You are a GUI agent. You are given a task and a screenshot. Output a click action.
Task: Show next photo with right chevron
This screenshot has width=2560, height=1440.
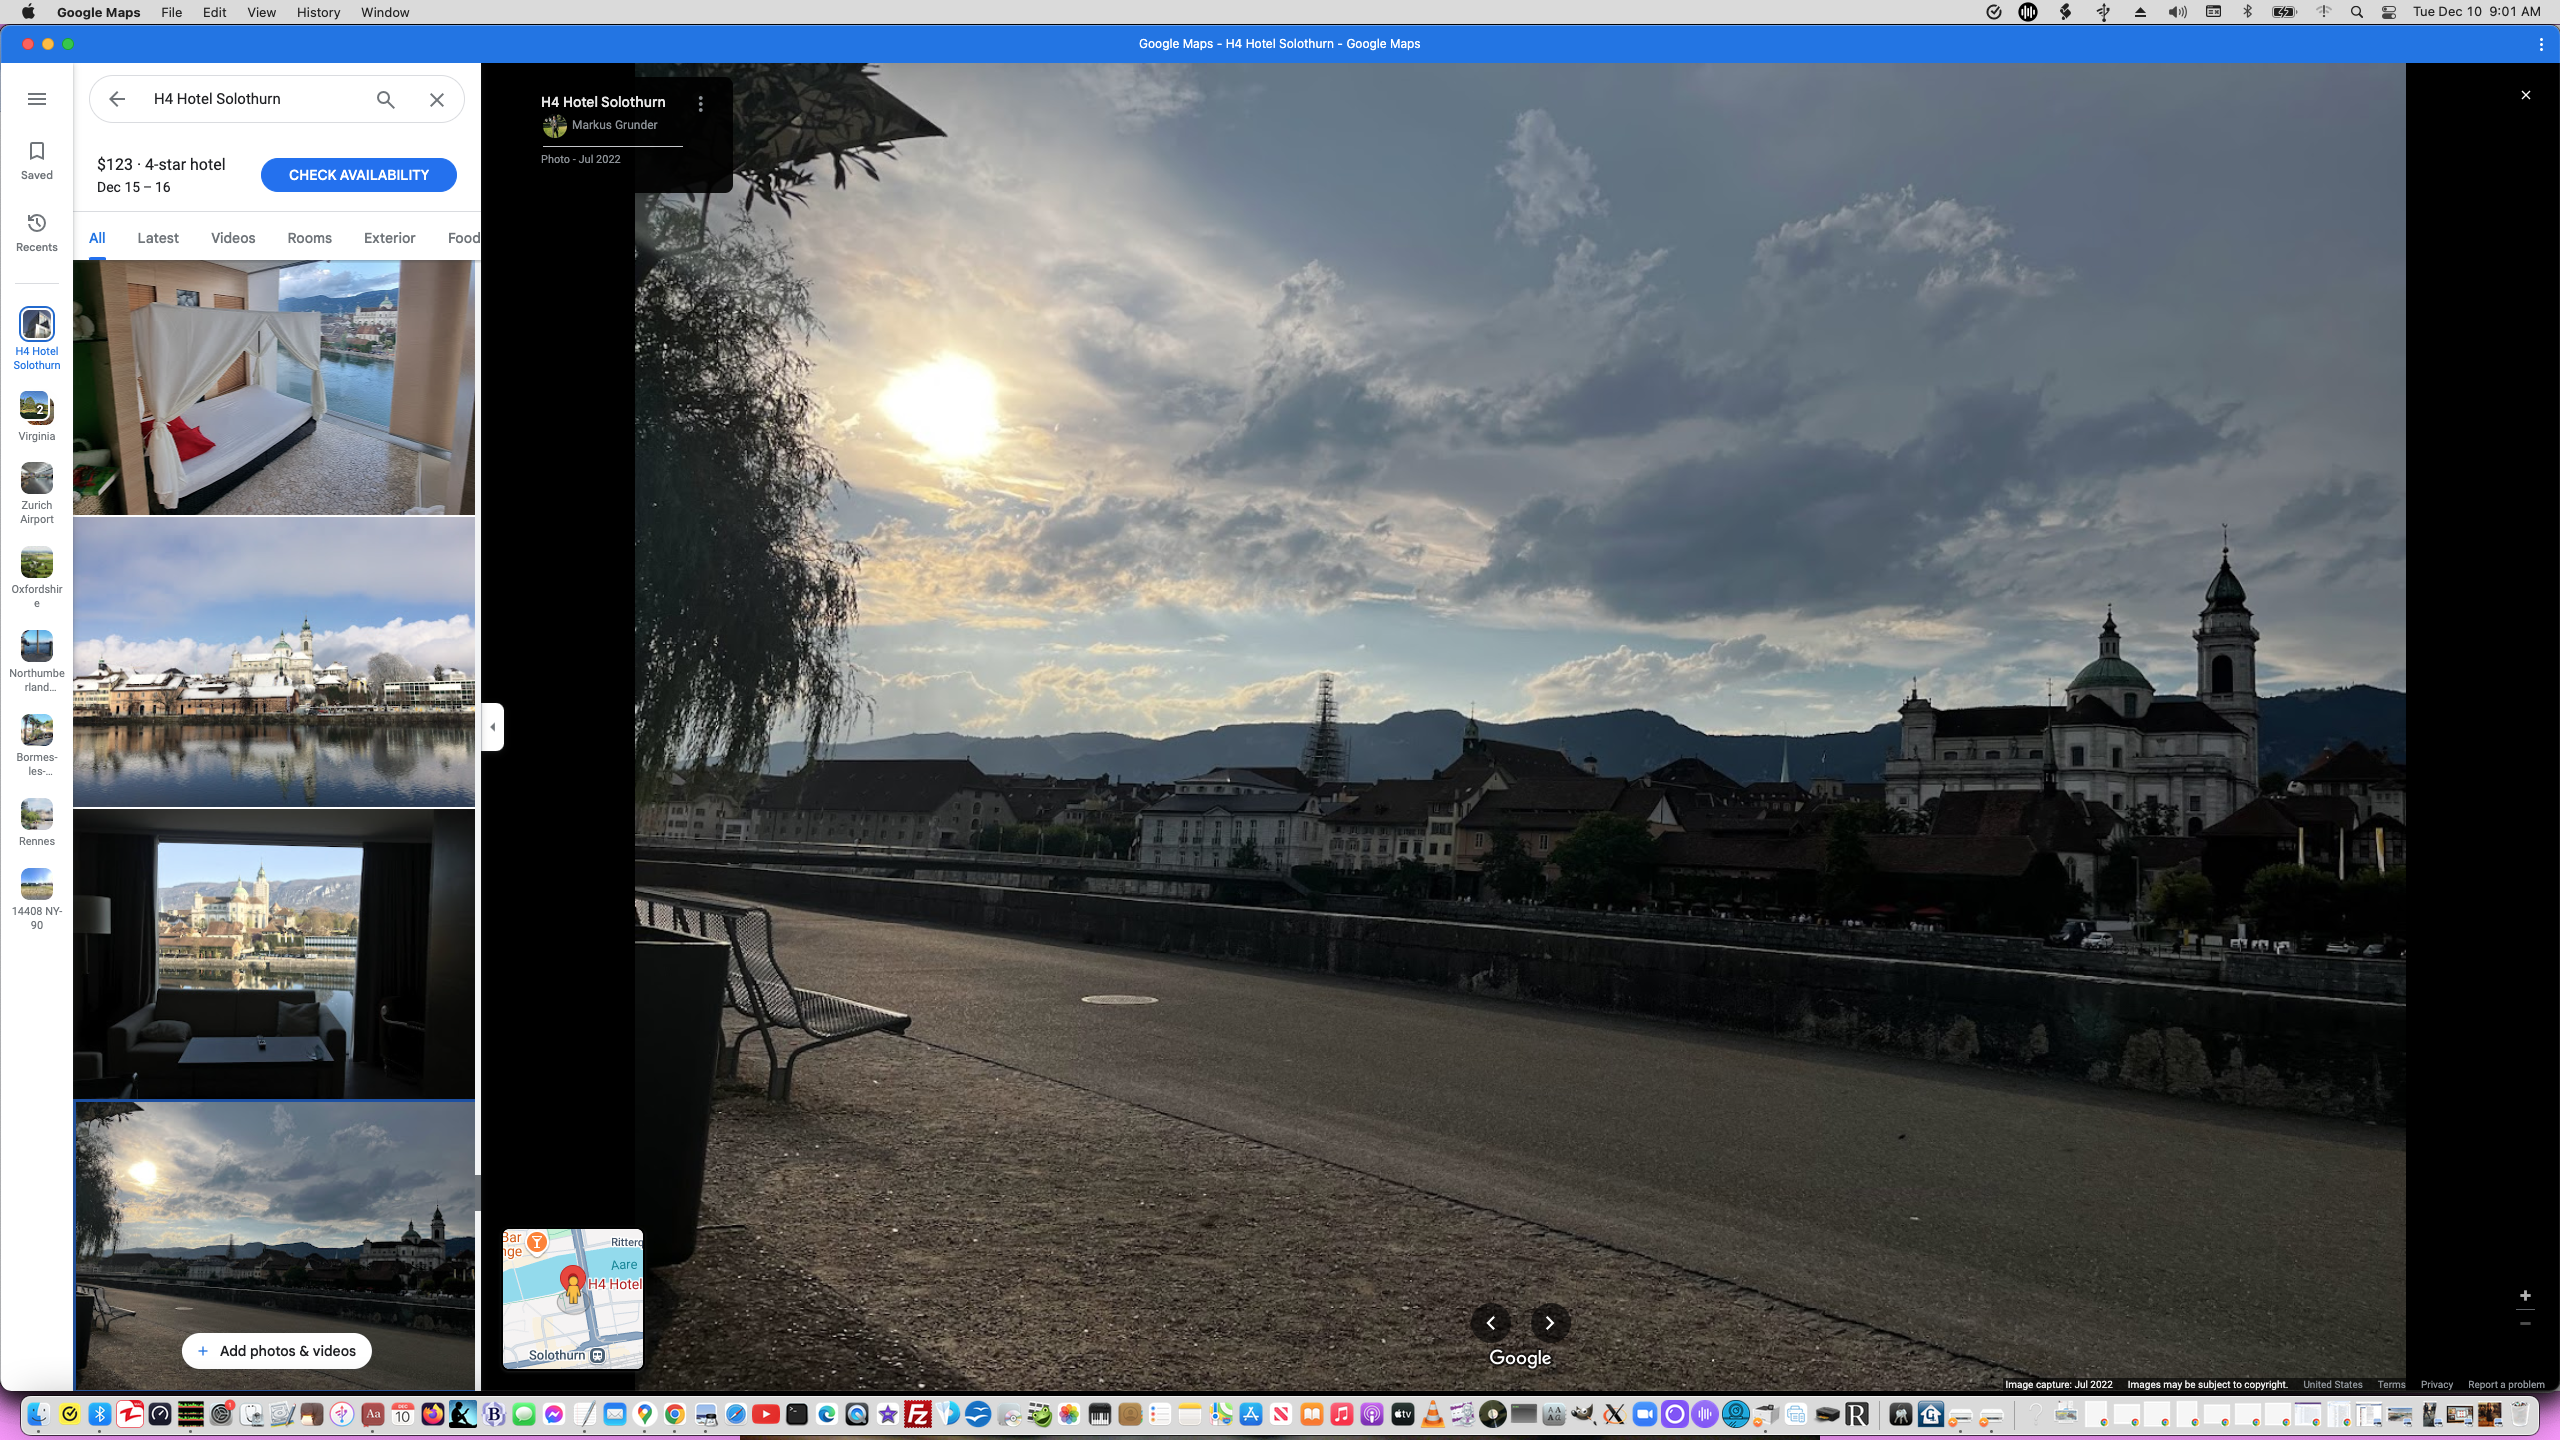click(x=1549, y=1323)
